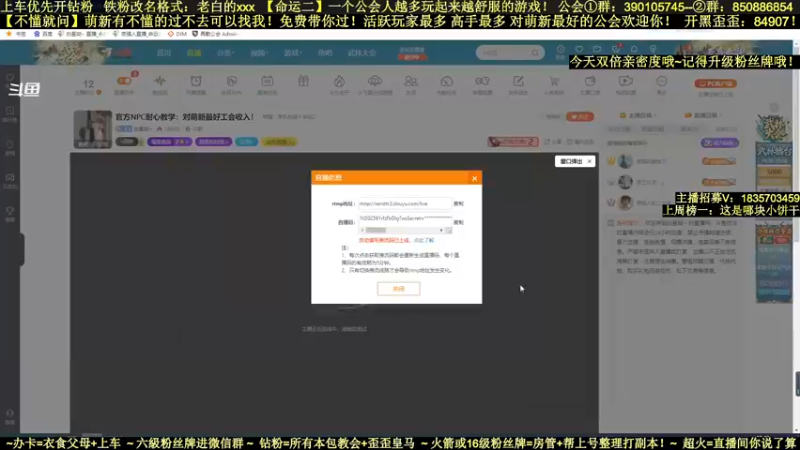Image resolution: width=800 pixels, height=450 pixels.
Task: Open the shield tool icon
Action: click(x=232, y=81)
